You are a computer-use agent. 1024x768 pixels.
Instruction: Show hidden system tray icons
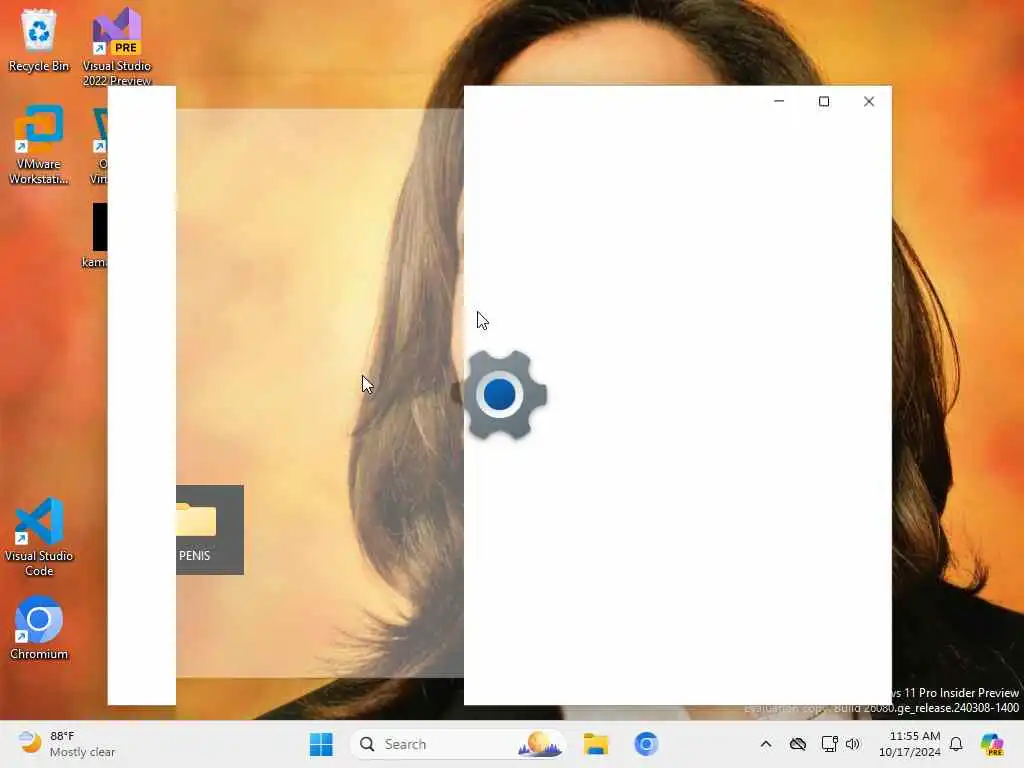766,744
